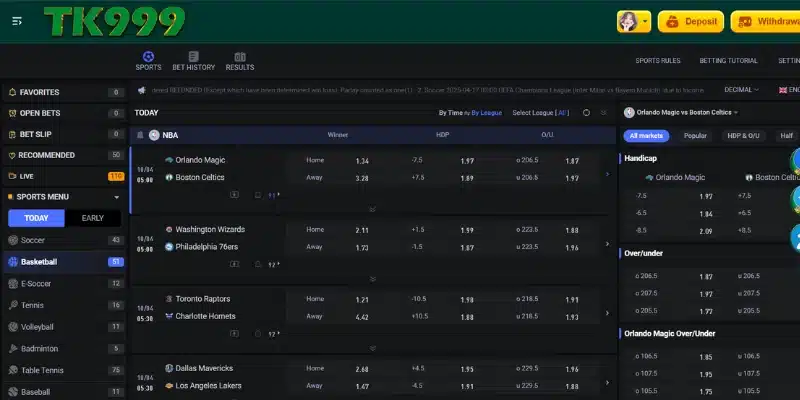The width and height of the screenshot is (800, 400).
Task: Select the Tennis racket icon in the sports menu
Action: 13,305
